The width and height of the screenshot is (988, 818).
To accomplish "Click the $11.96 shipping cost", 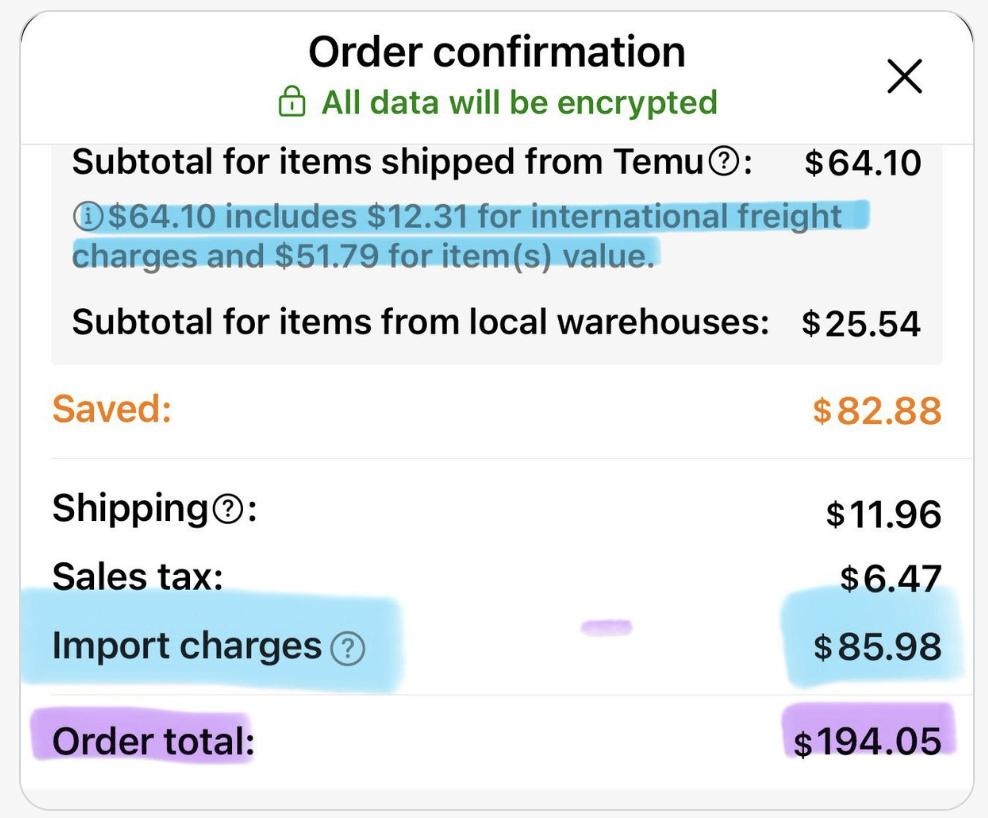I will 883,514.
